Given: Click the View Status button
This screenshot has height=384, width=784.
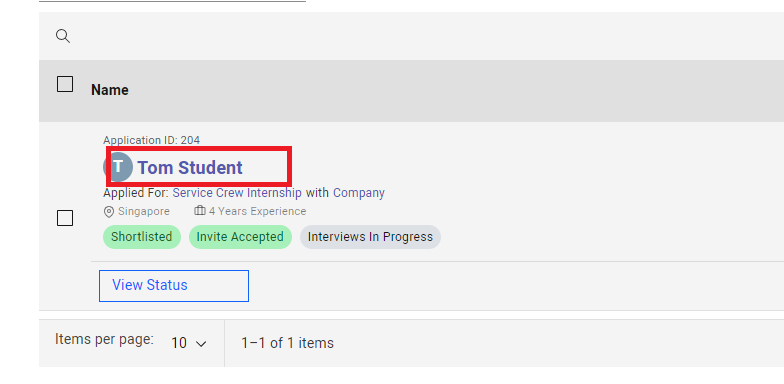Looking at the screenshot, I should click(x=174, y=286).
